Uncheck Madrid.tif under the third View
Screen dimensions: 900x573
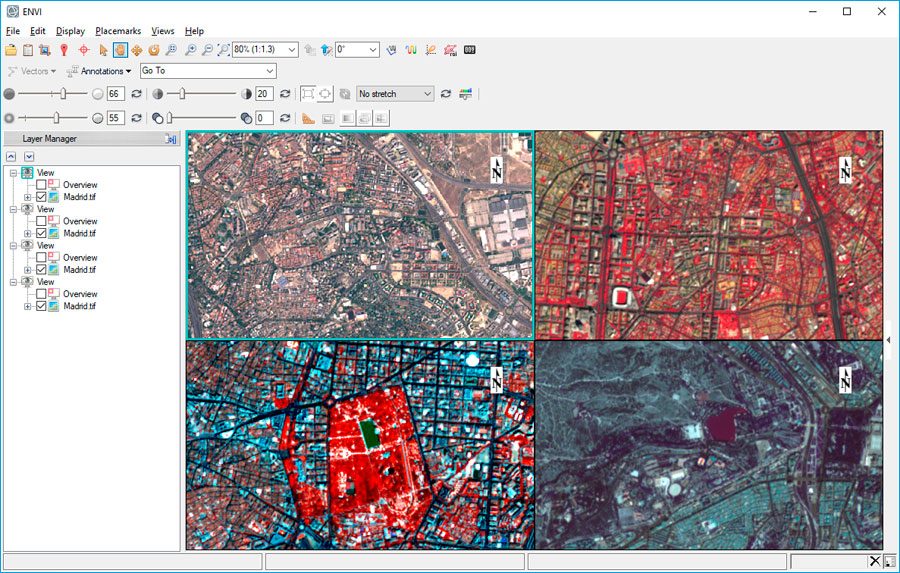[x=41, y=269]
